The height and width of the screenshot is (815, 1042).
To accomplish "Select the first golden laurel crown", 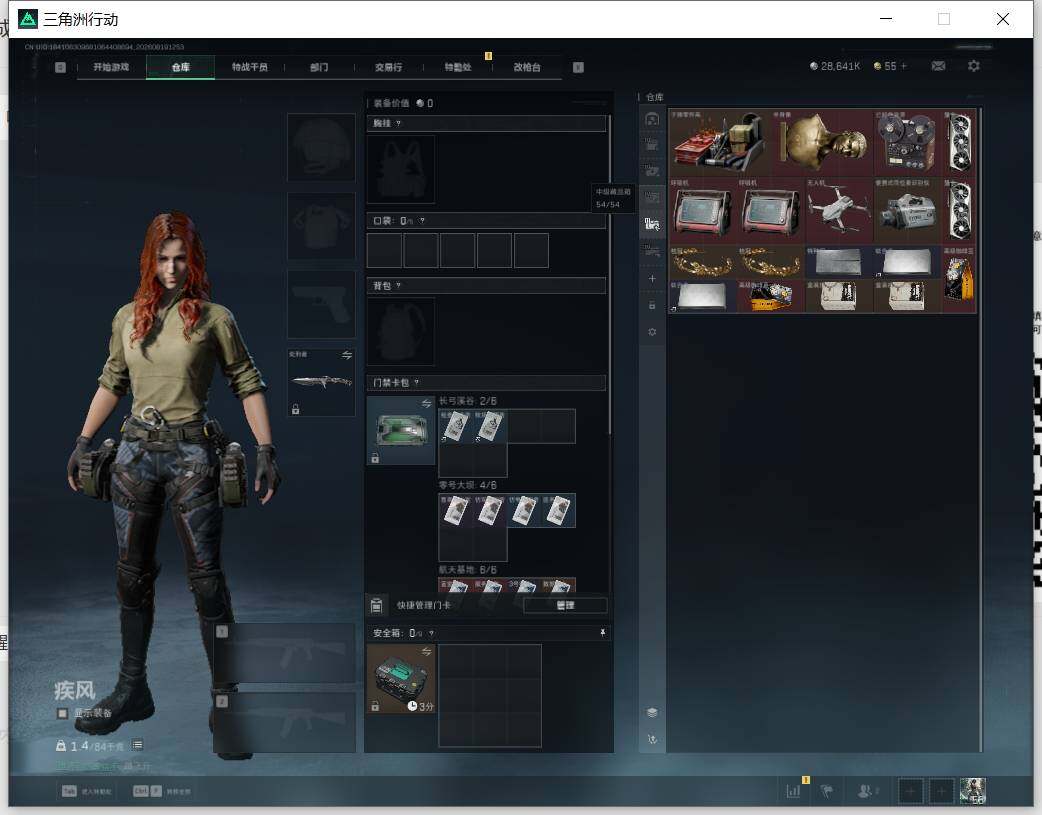I will pyautogui.click(x=703, y=261).
